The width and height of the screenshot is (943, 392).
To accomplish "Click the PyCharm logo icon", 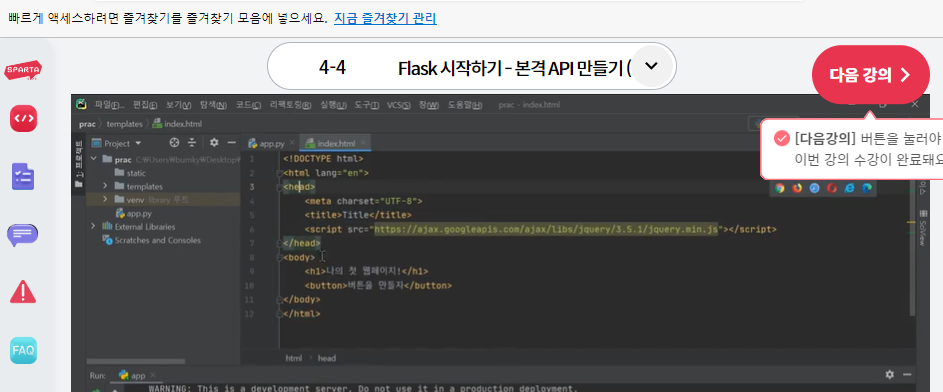I will click(x=81, y=105).
